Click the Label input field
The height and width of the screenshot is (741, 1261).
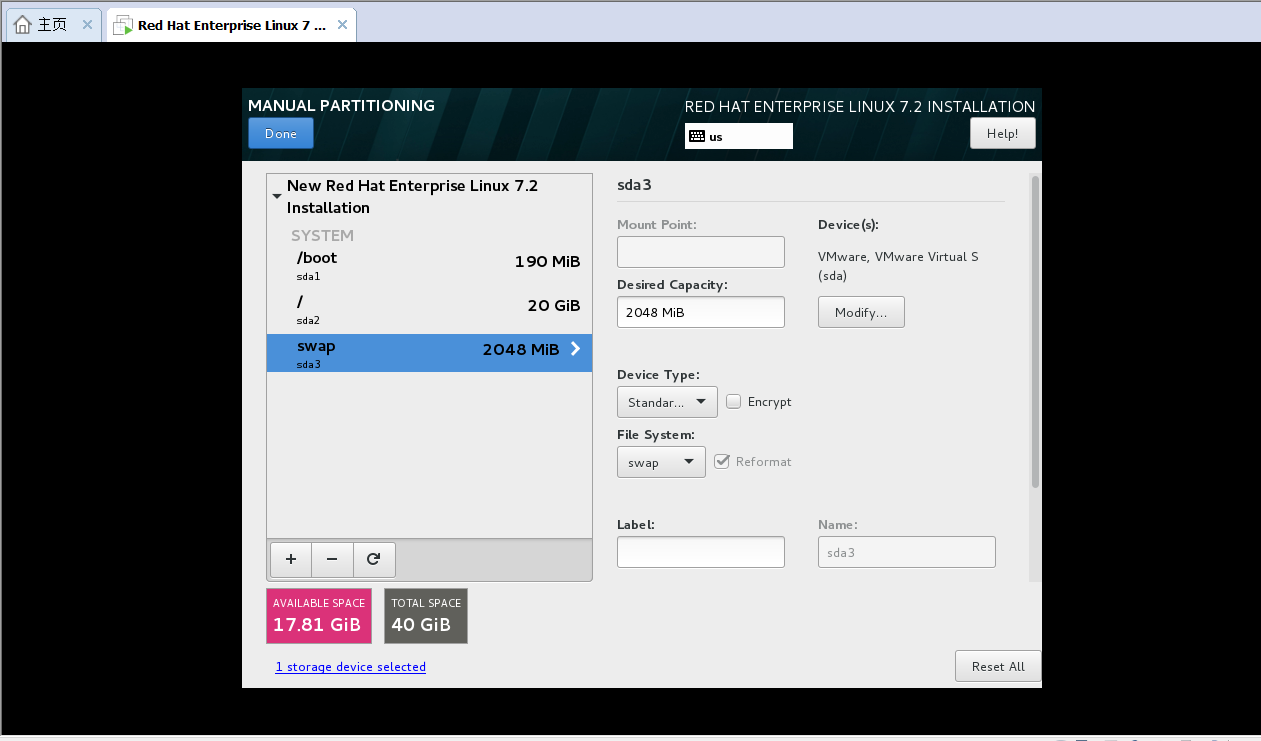[701, 552]
